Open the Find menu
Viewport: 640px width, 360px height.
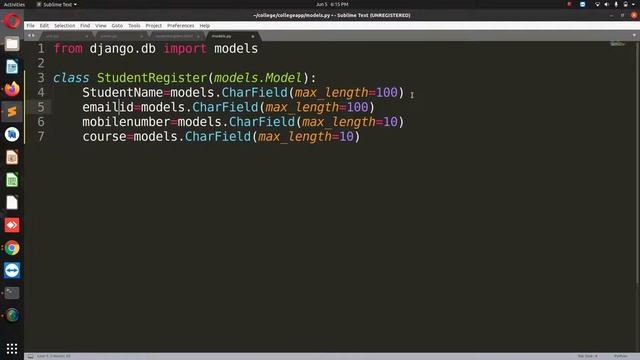[85, 25]
